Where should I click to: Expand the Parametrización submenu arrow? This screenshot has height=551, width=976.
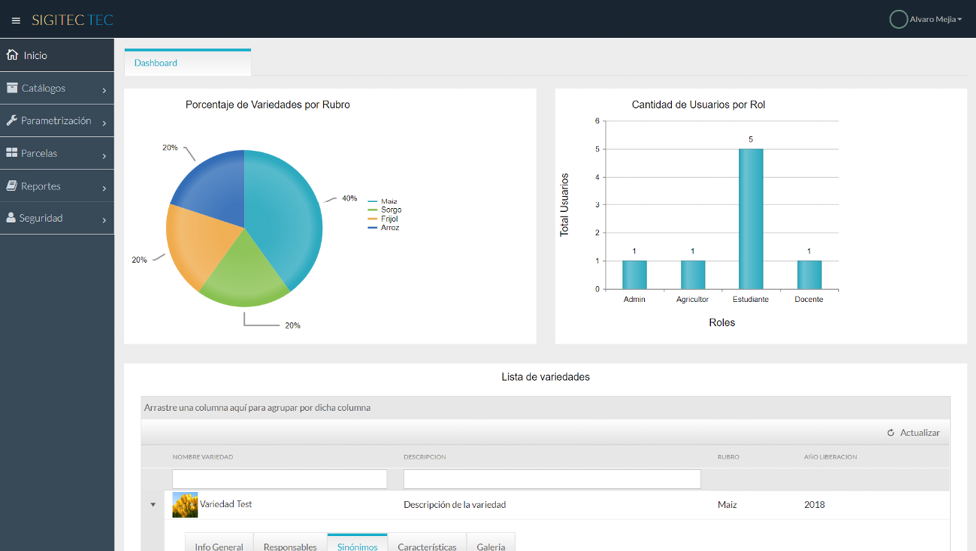pos(104,123)
